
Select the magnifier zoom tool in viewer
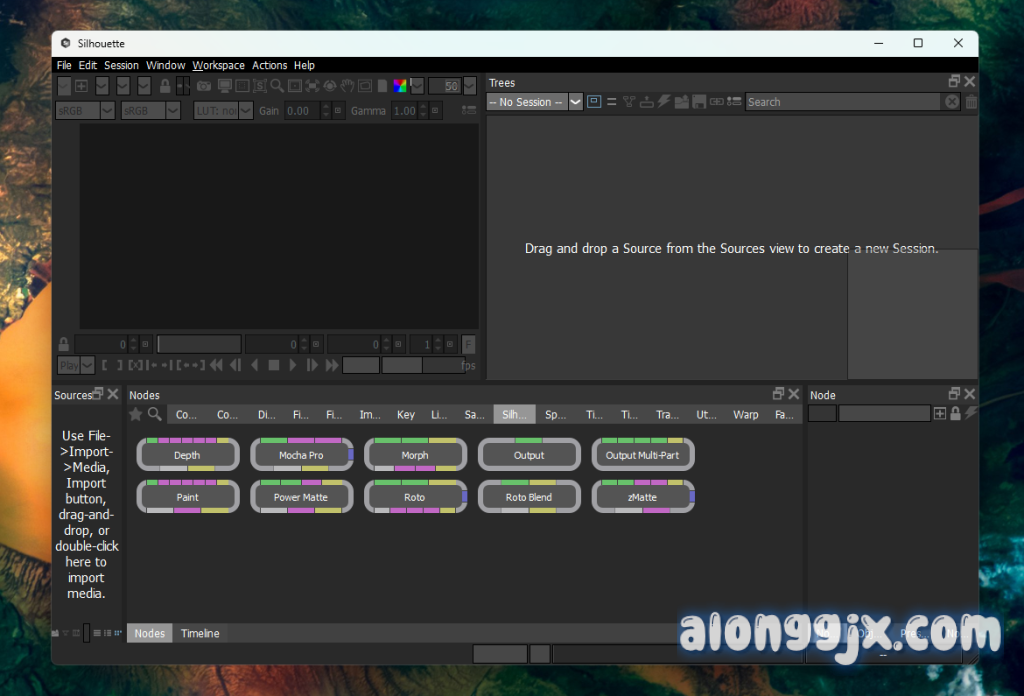pos(277,86)
